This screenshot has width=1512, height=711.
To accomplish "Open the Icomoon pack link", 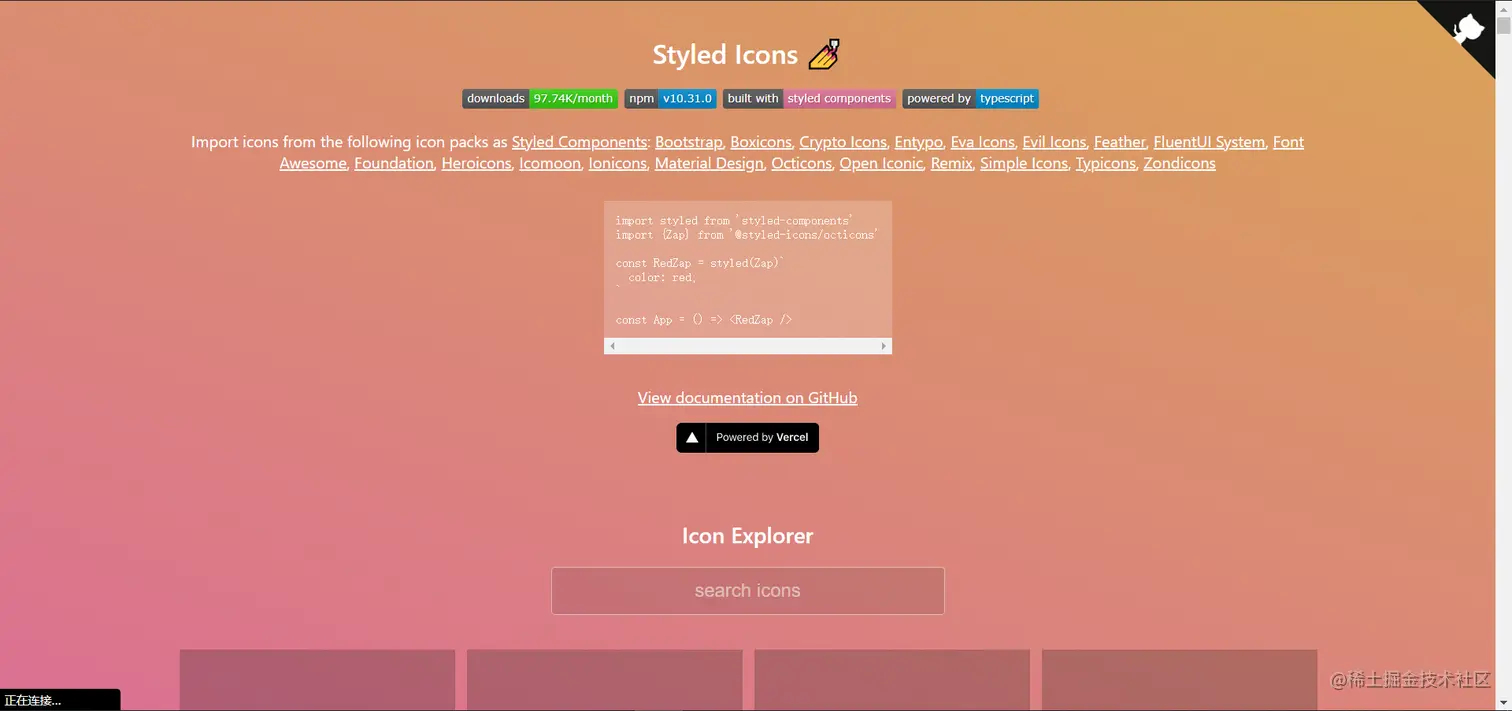I will point(549,163).
